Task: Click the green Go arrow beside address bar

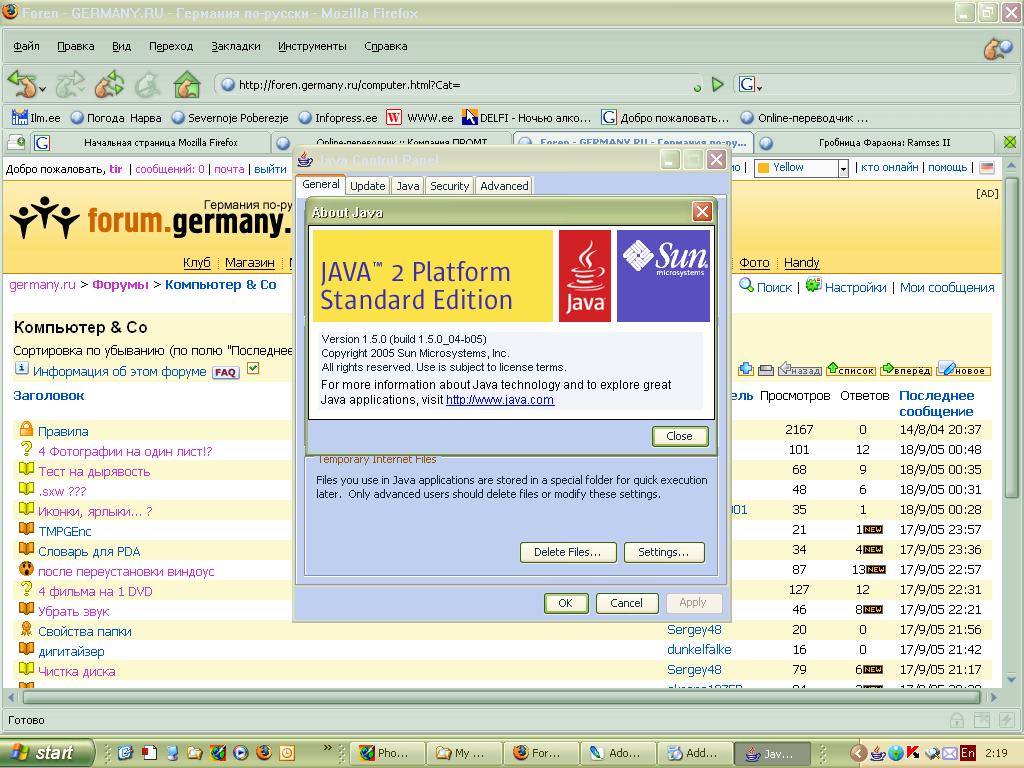Action: (718, 85)
